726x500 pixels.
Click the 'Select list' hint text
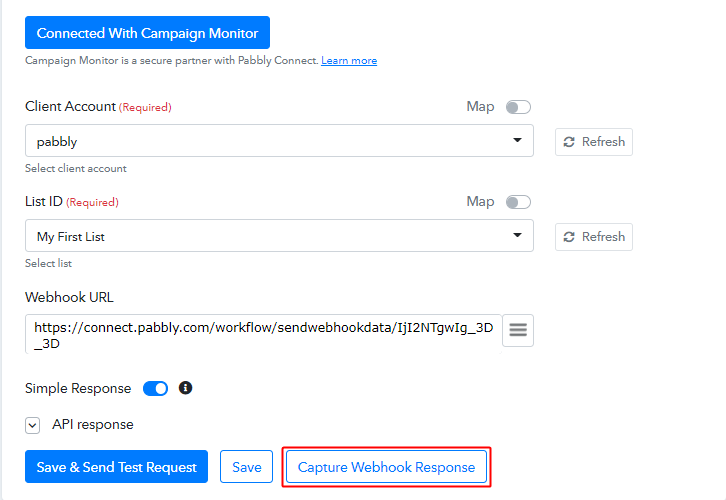click(48, 263)
